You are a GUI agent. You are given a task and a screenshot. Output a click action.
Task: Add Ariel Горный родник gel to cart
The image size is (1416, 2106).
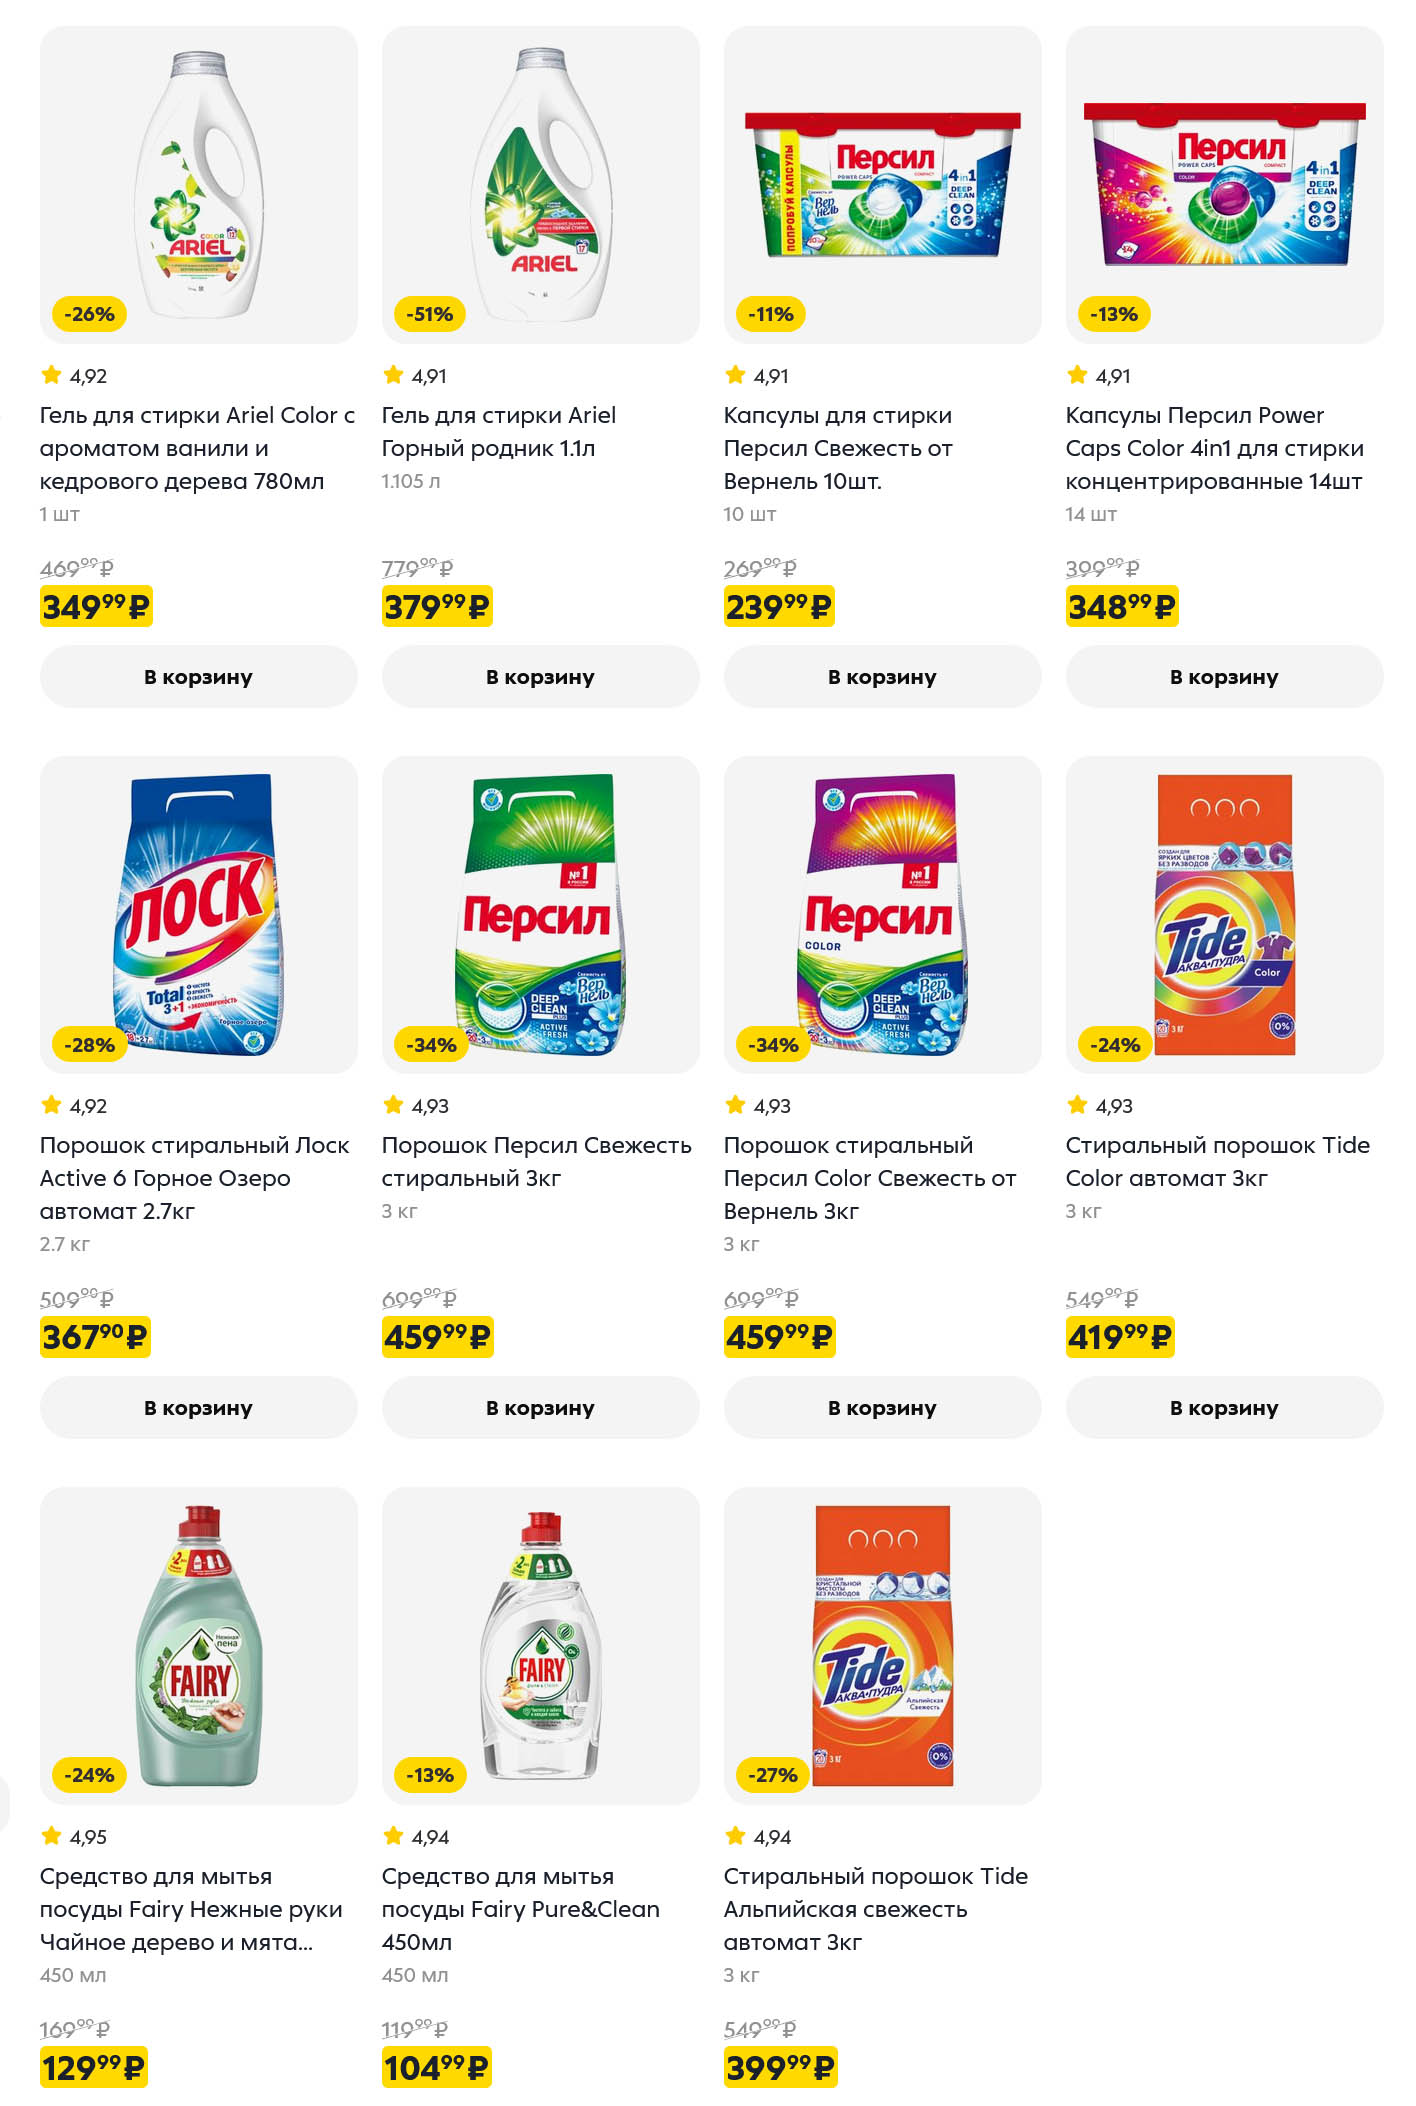540,677
